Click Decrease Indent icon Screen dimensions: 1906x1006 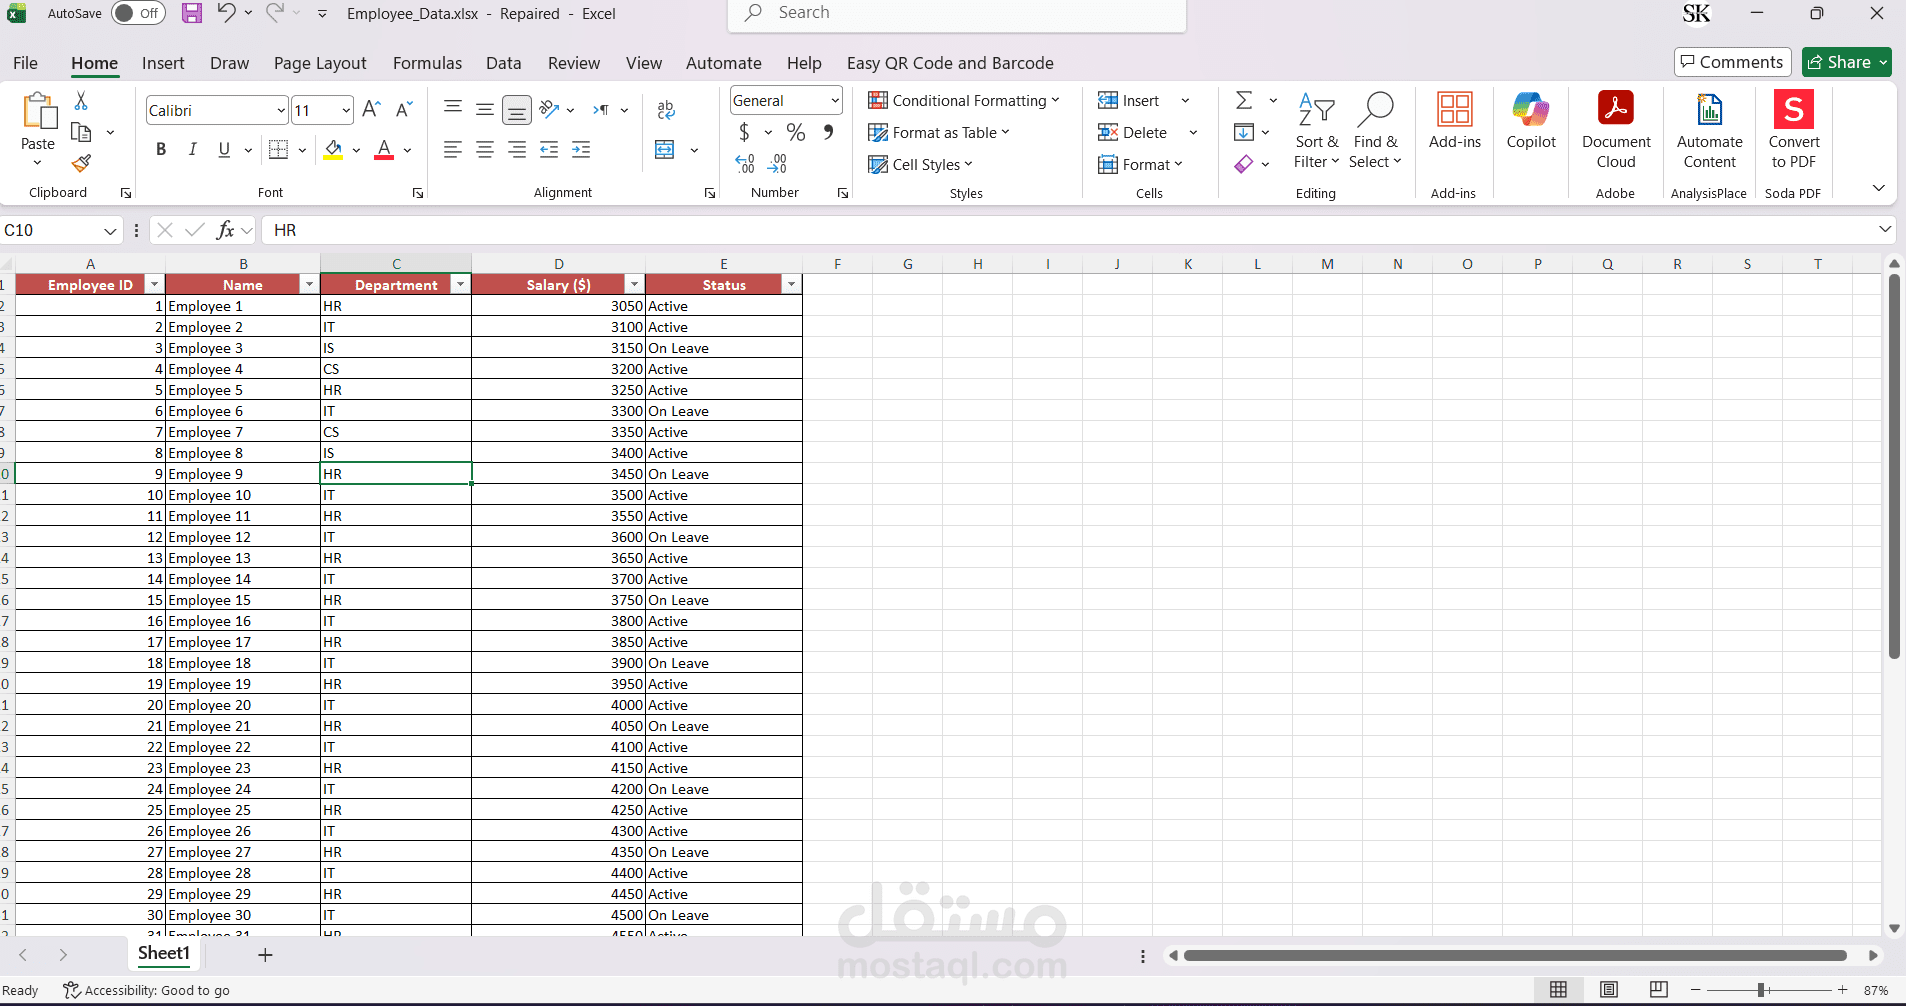[x=549, y=150]
